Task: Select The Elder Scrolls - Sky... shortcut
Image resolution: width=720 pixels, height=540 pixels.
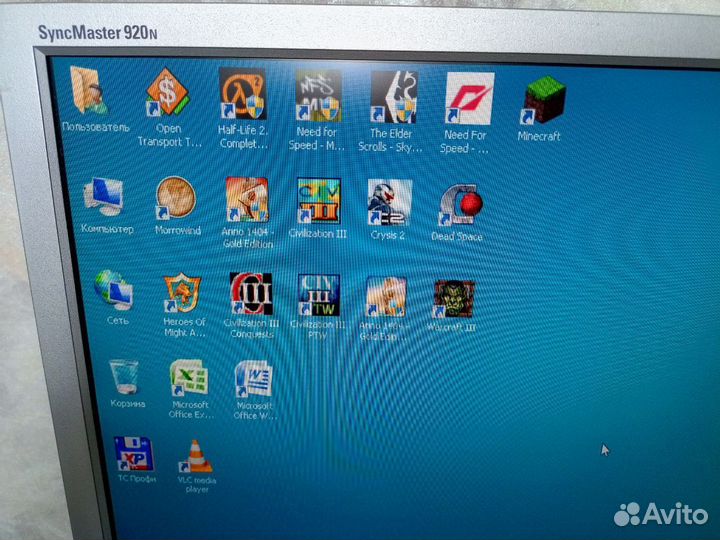Action: point(394,97)
